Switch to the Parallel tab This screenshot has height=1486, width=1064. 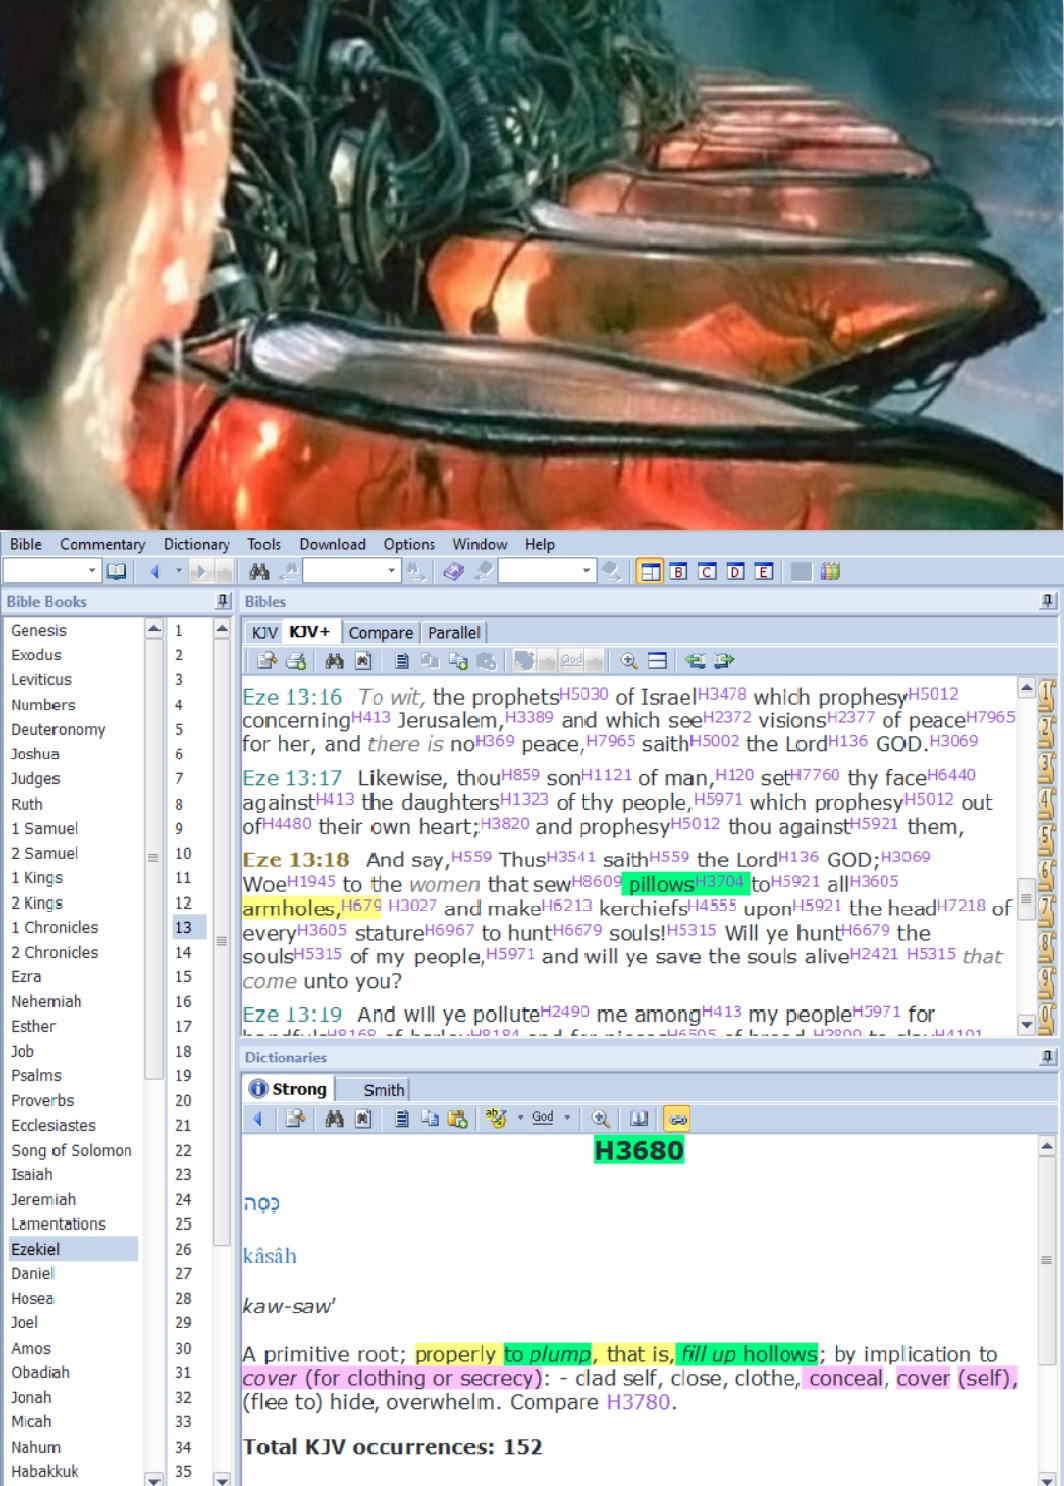click(454, 632)
